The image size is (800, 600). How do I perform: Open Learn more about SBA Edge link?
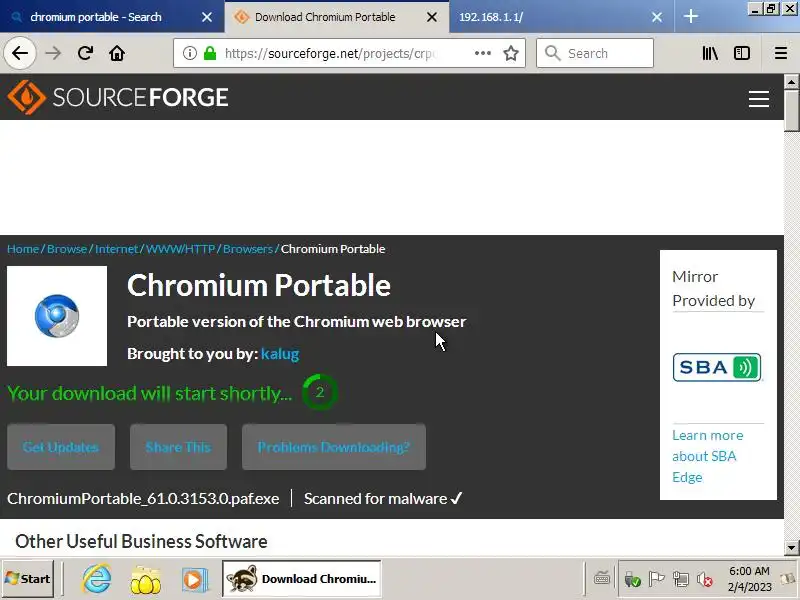pyautogui.click(x=708, y=456)
